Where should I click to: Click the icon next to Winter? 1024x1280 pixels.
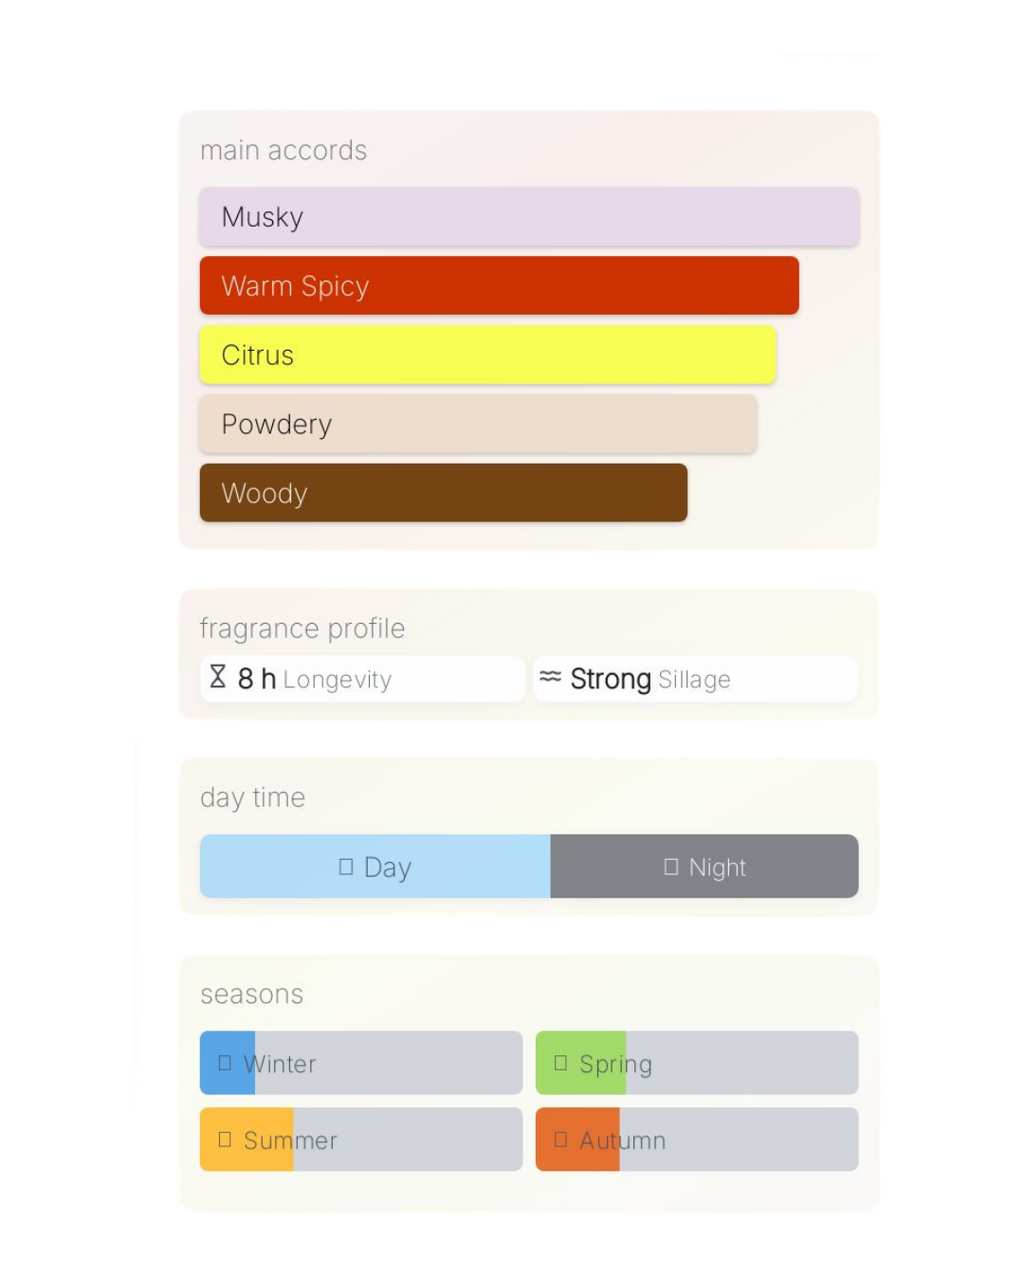[225, 1063]
